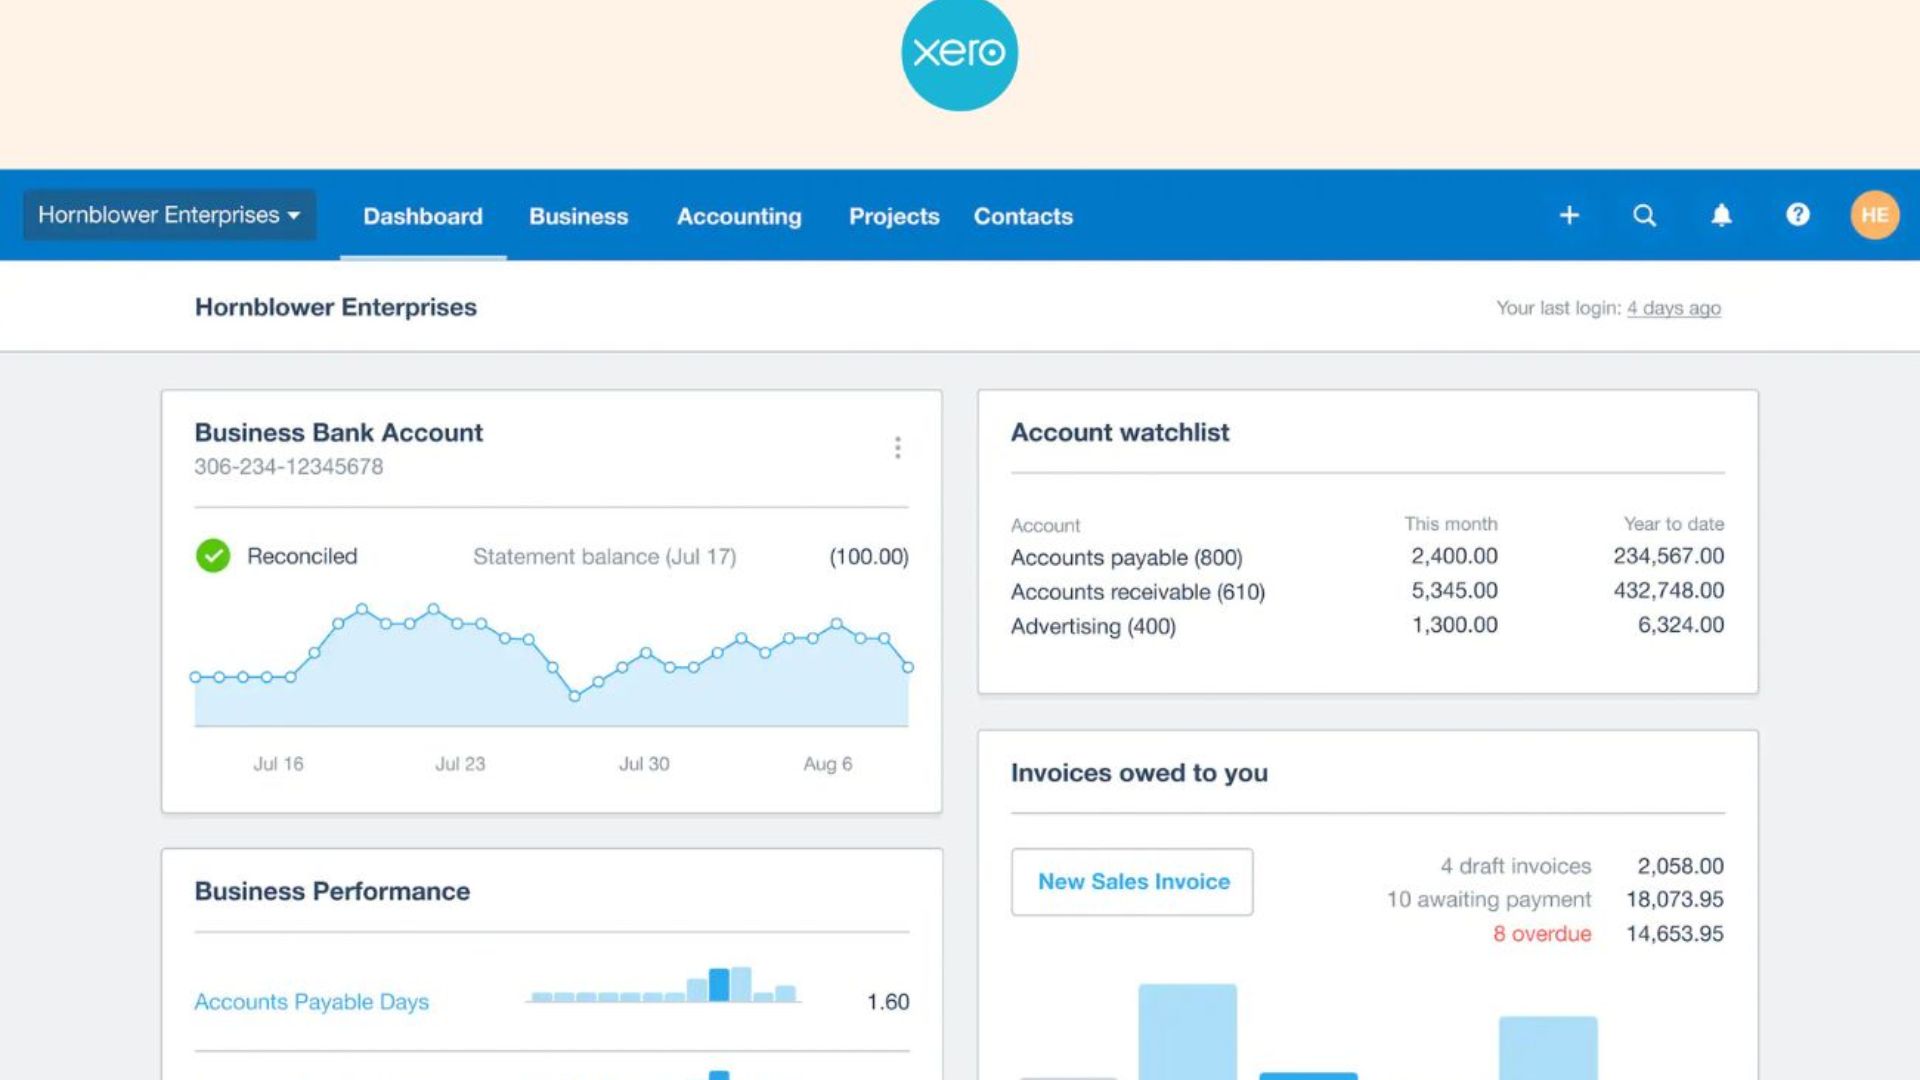Open the Business menu
Viewport: 1920px width, 1080px height.
[578, 216]
